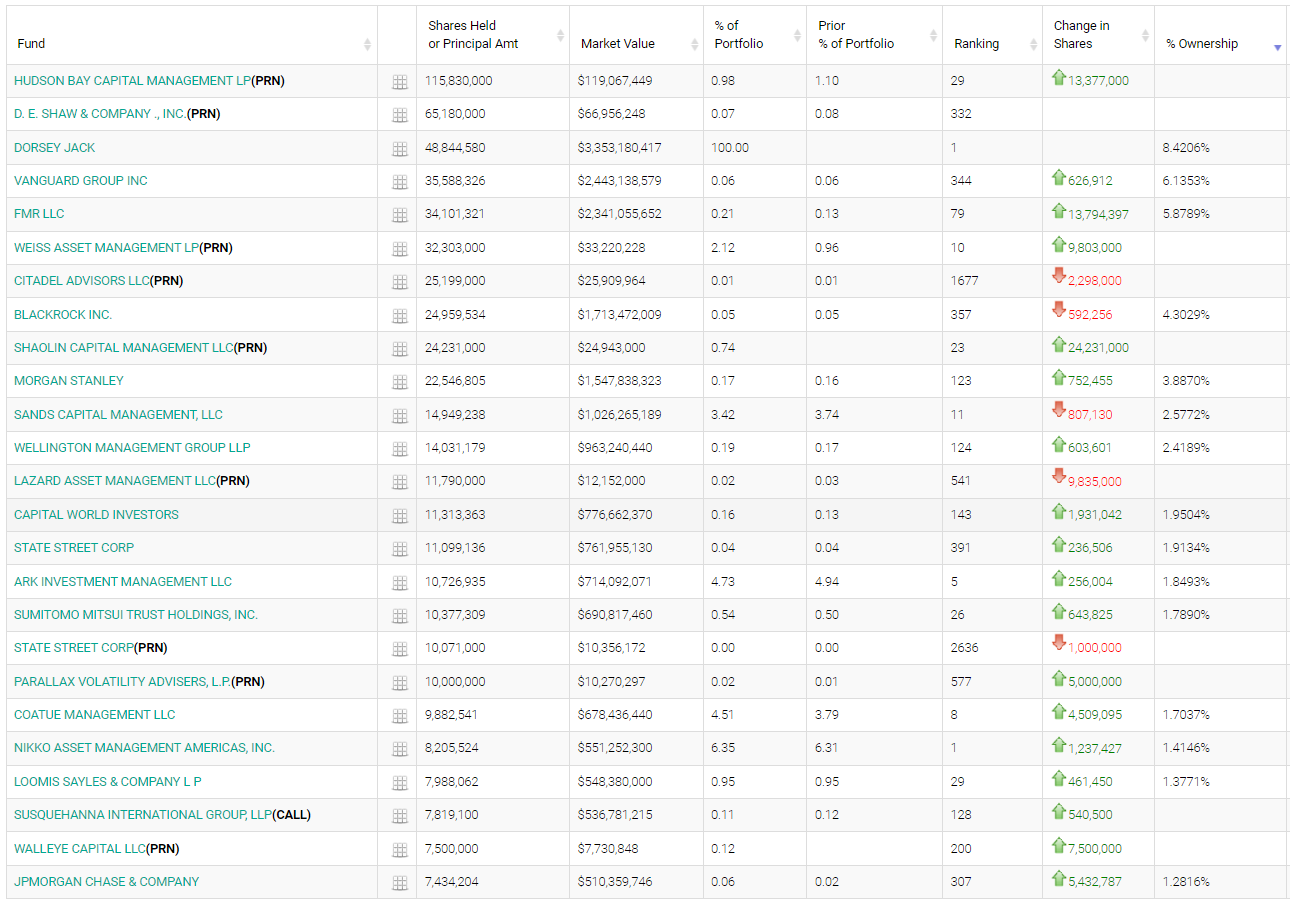Open grid icon for Capital World Investors
1290x899 pixels.
pyautogui.click(x=400, y=516)
